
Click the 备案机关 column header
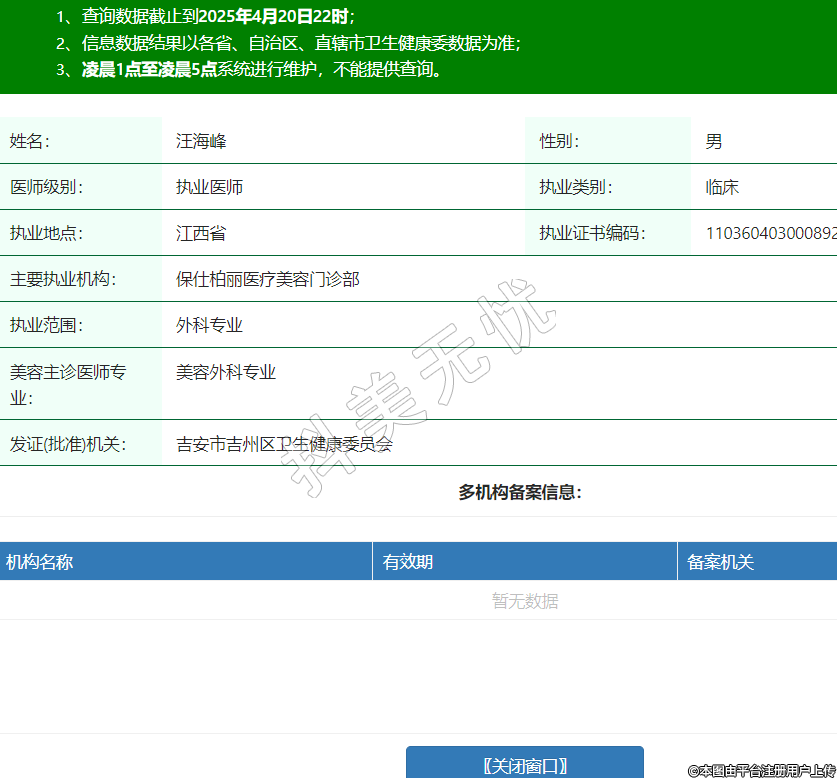pos(721,562)
